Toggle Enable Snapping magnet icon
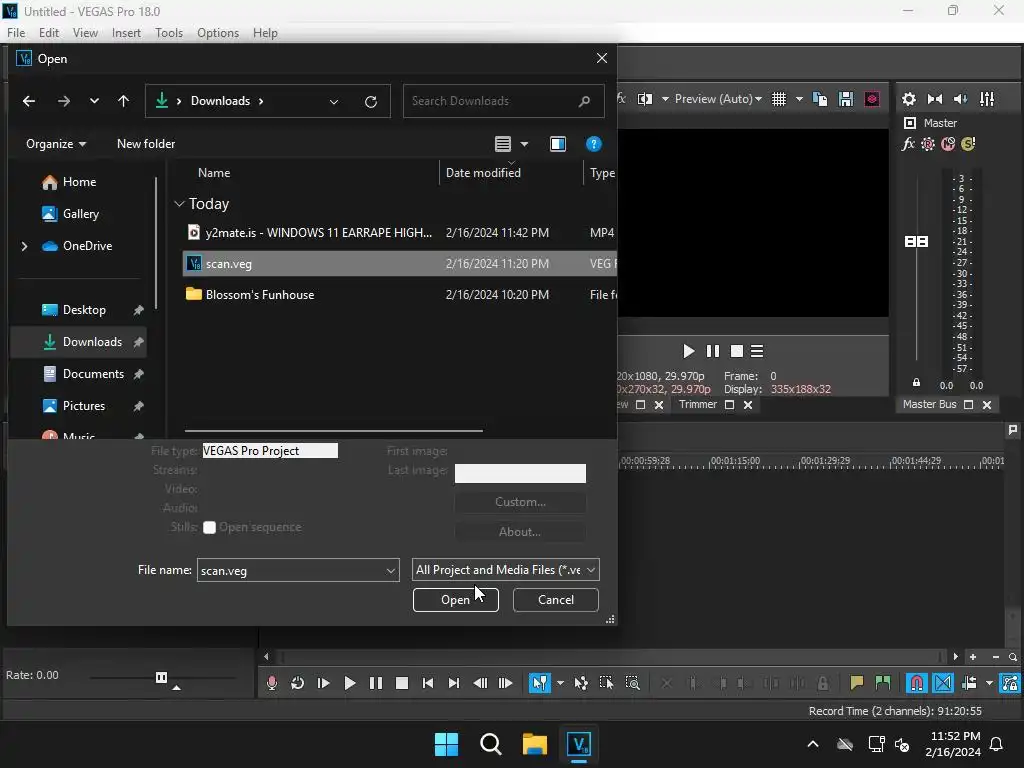Screen dimensions: 1024x768 (x=917, y=683)
